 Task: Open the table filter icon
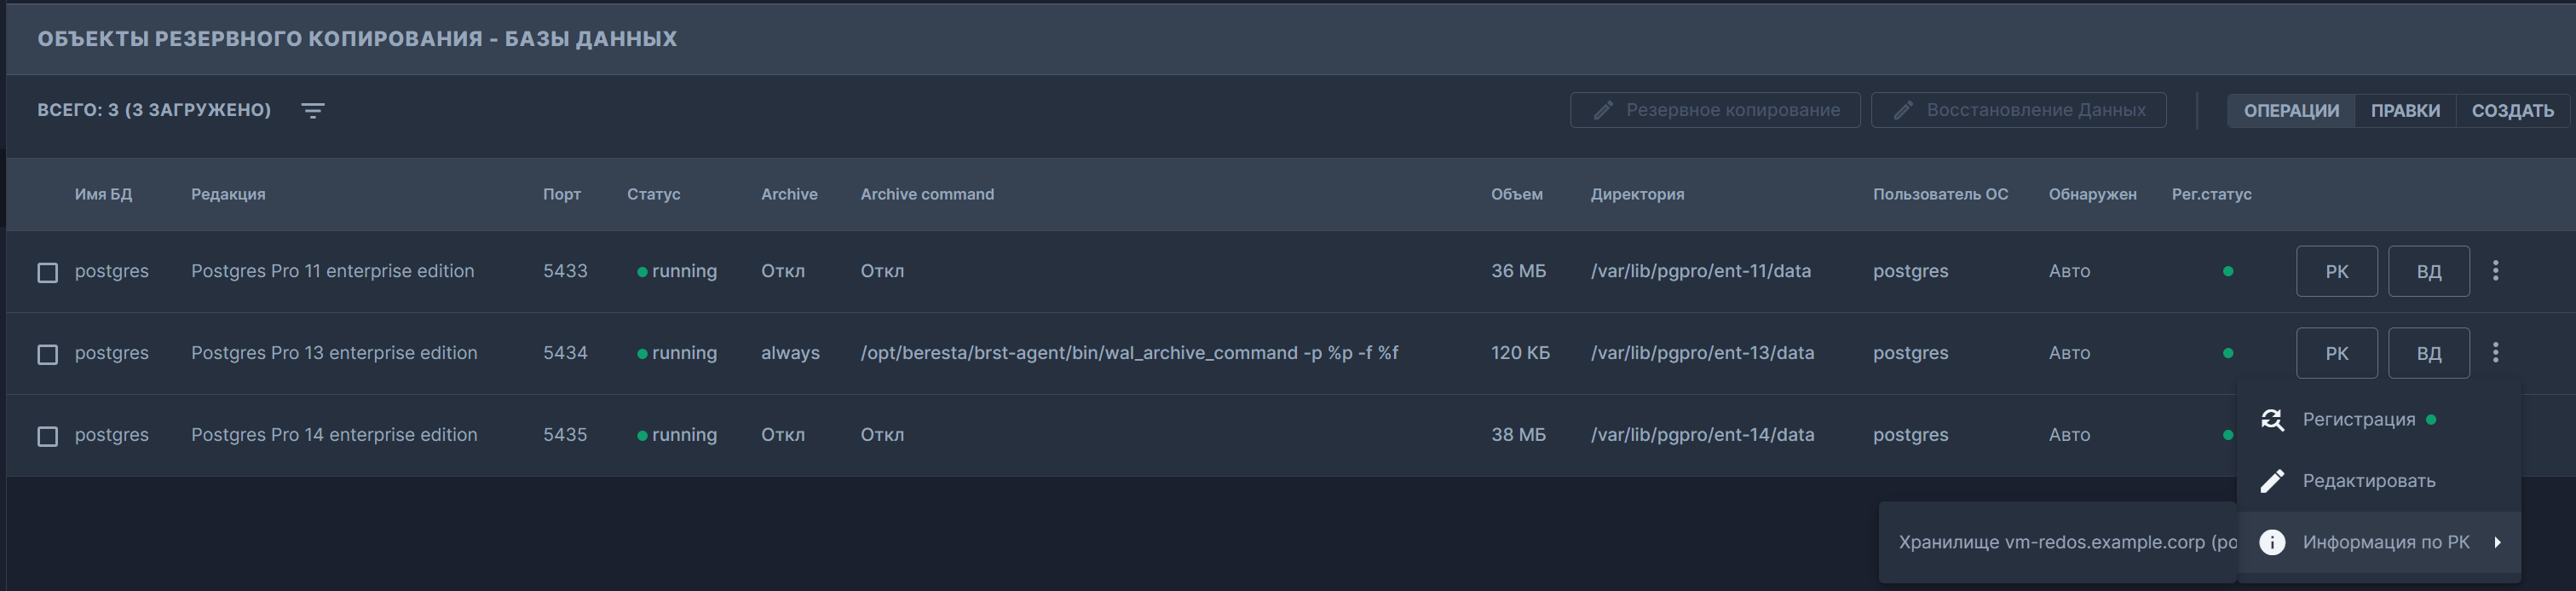point(313,111)
